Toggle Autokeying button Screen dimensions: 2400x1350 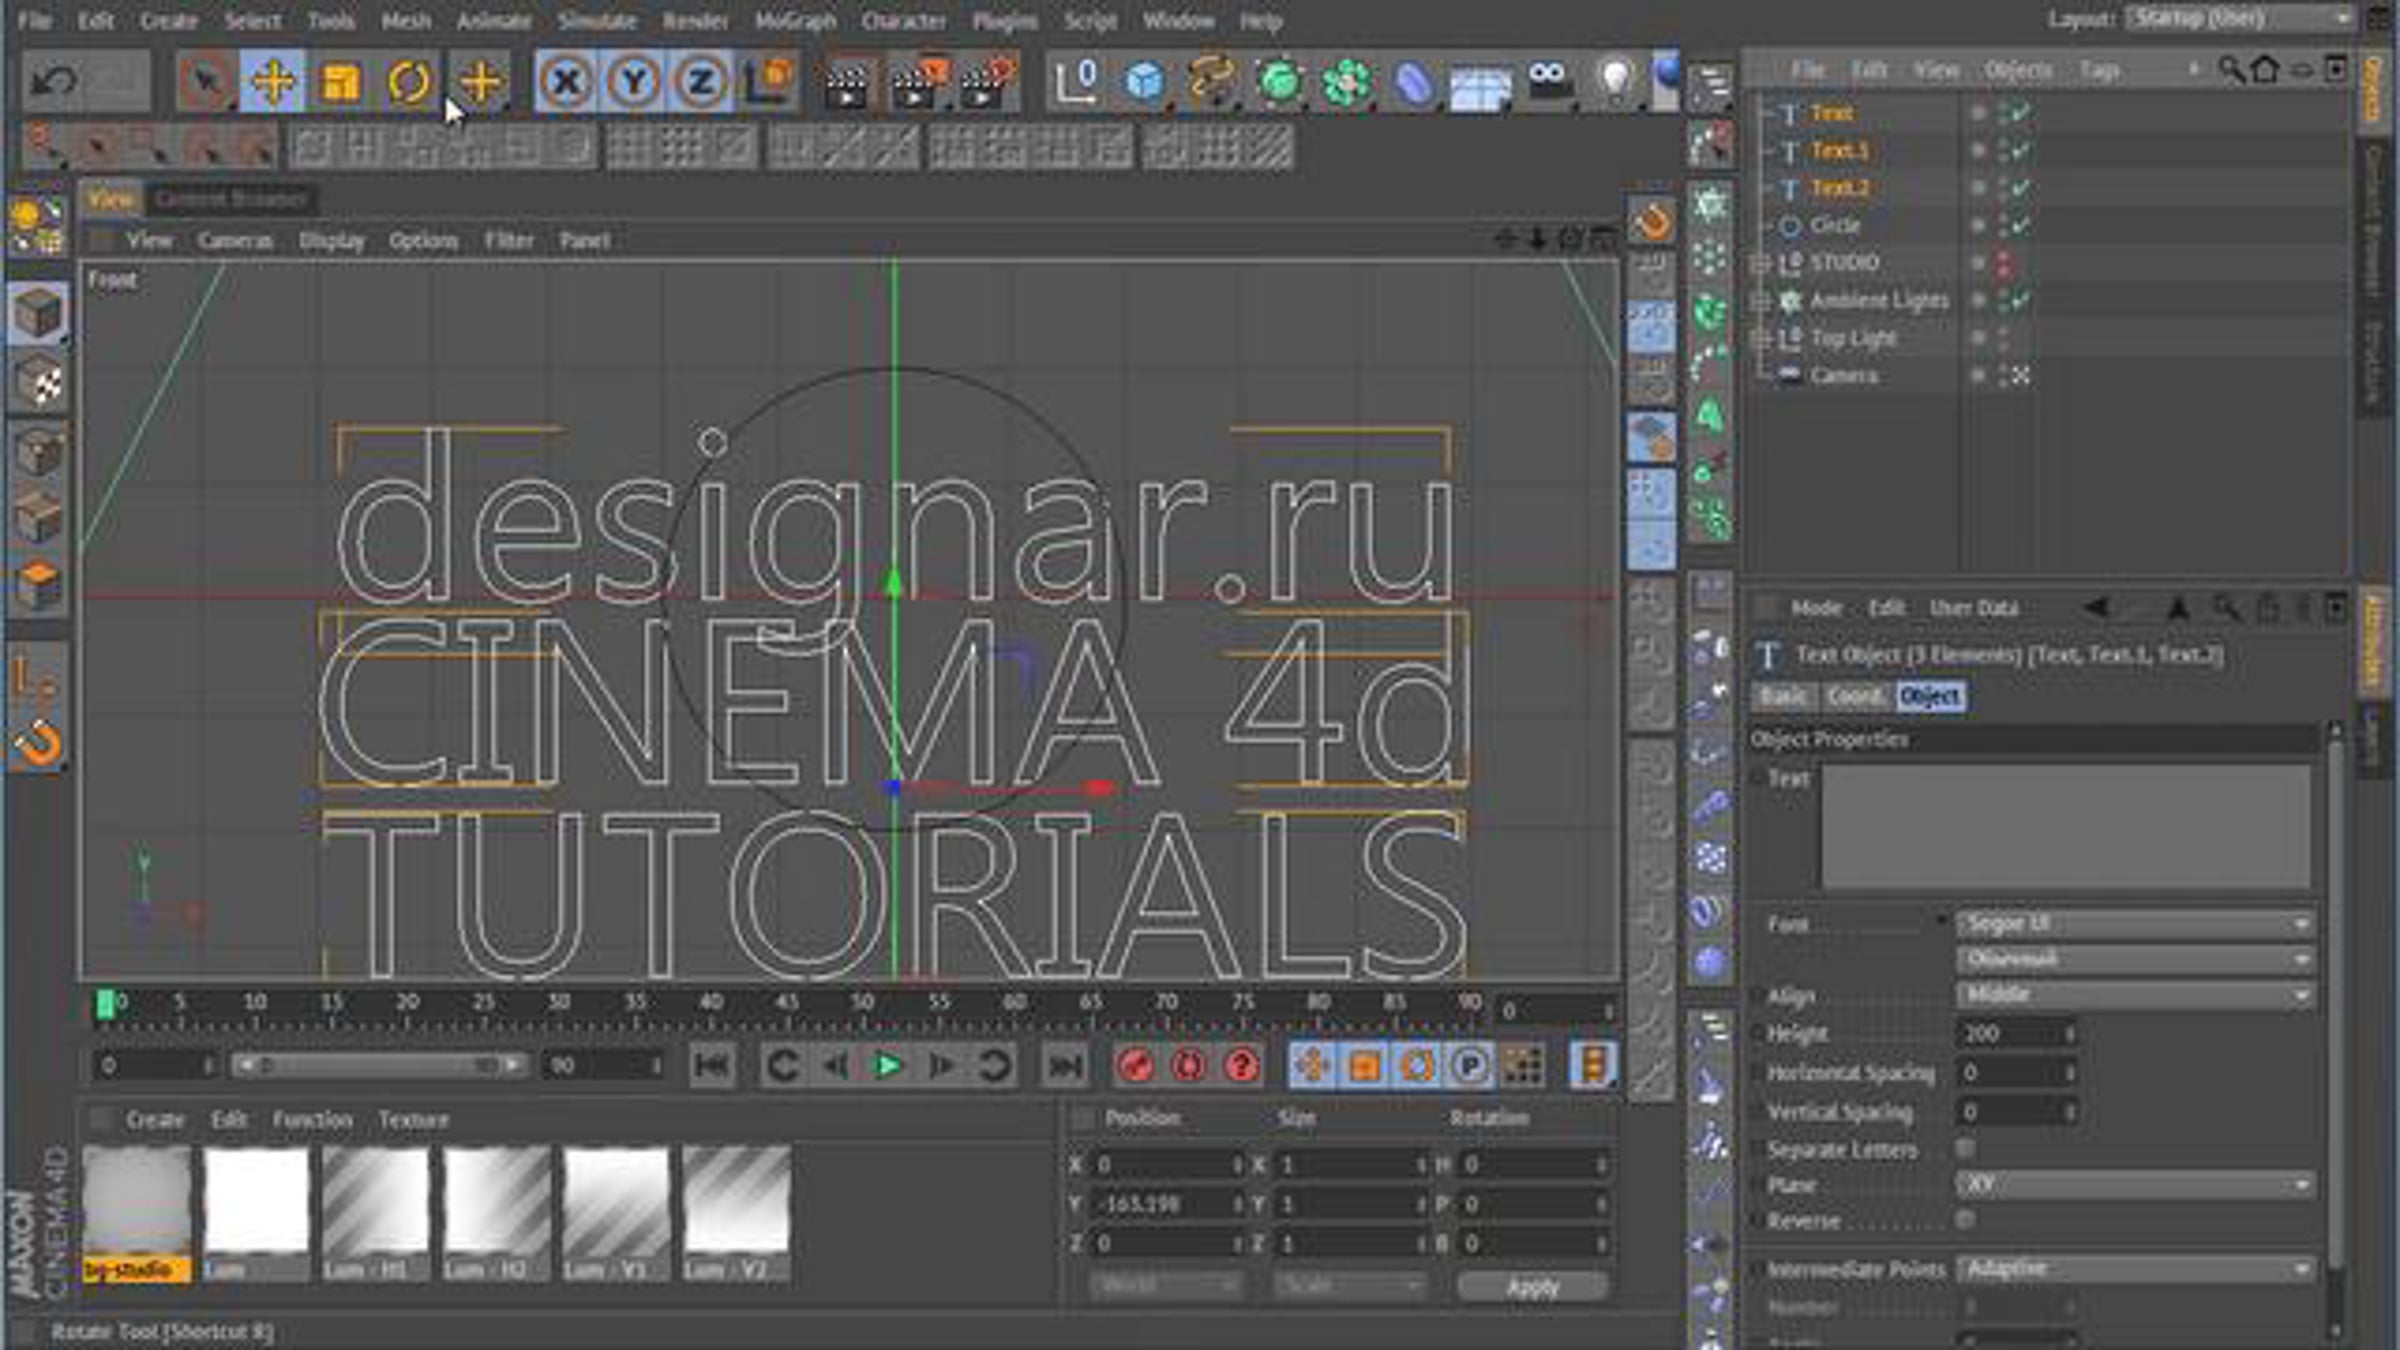(1188, 1066)
